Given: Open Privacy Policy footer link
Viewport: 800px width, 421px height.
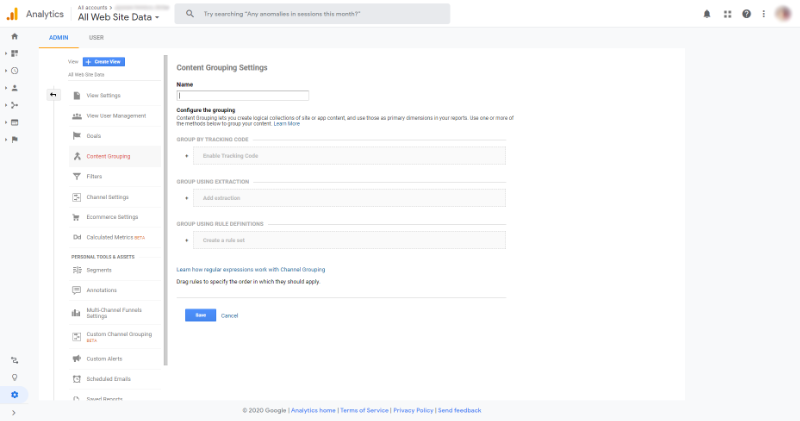Looking at the screenshot, I should 413,410.
